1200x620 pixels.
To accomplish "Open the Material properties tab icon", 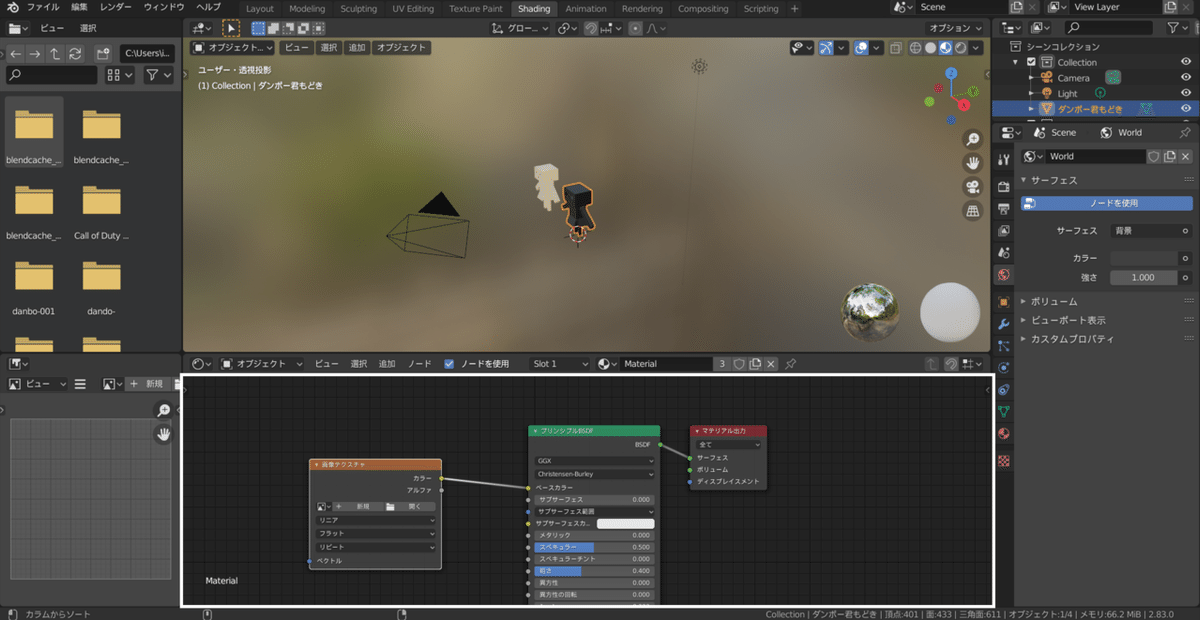I will (x=1004, y=433).
